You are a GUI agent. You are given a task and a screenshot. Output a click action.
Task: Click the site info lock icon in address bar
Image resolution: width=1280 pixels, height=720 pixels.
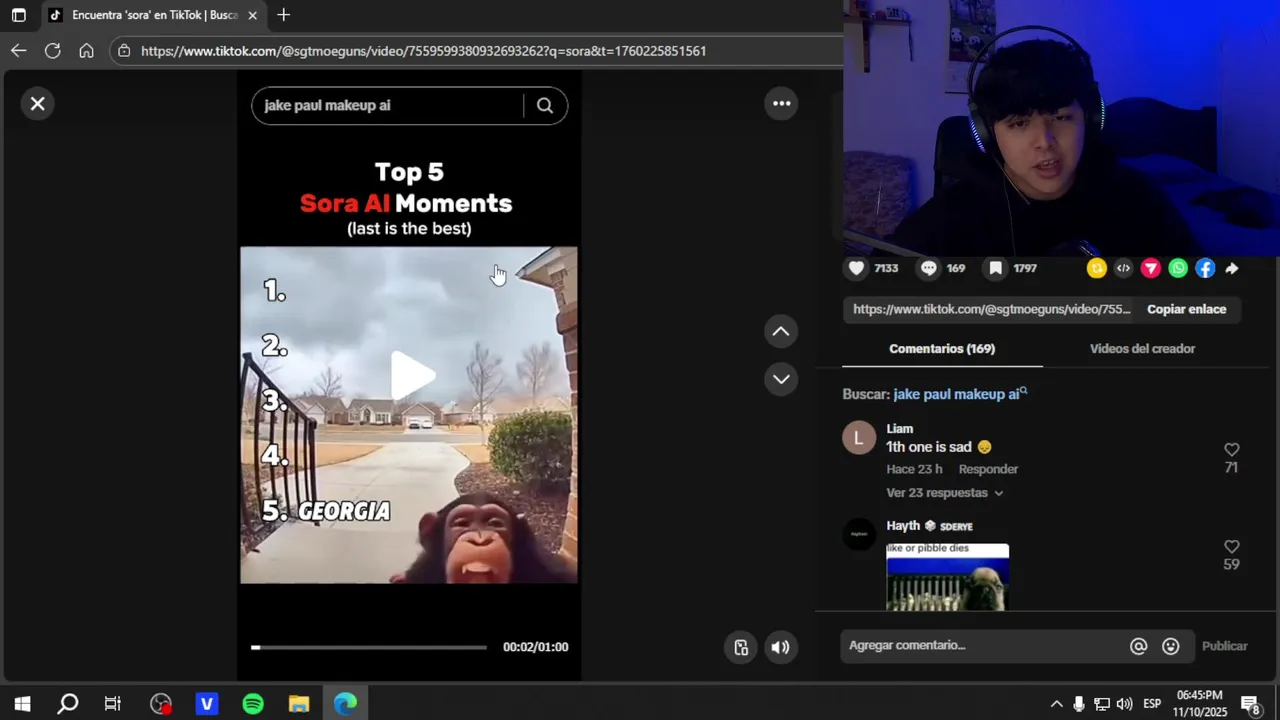click(x=123, y=51)
